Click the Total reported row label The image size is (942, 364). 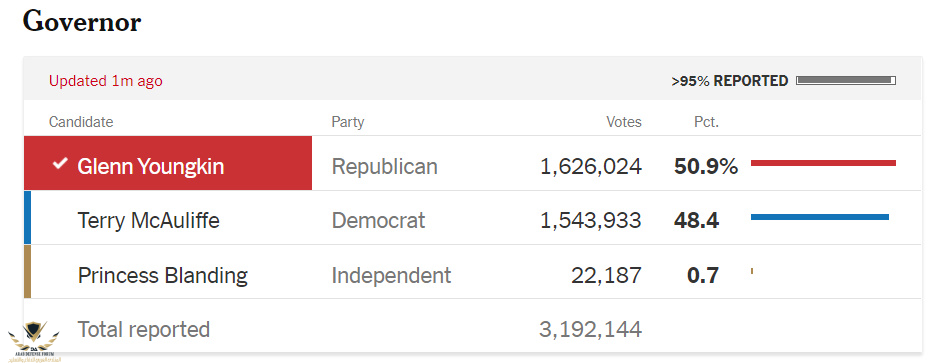point(144,329)
